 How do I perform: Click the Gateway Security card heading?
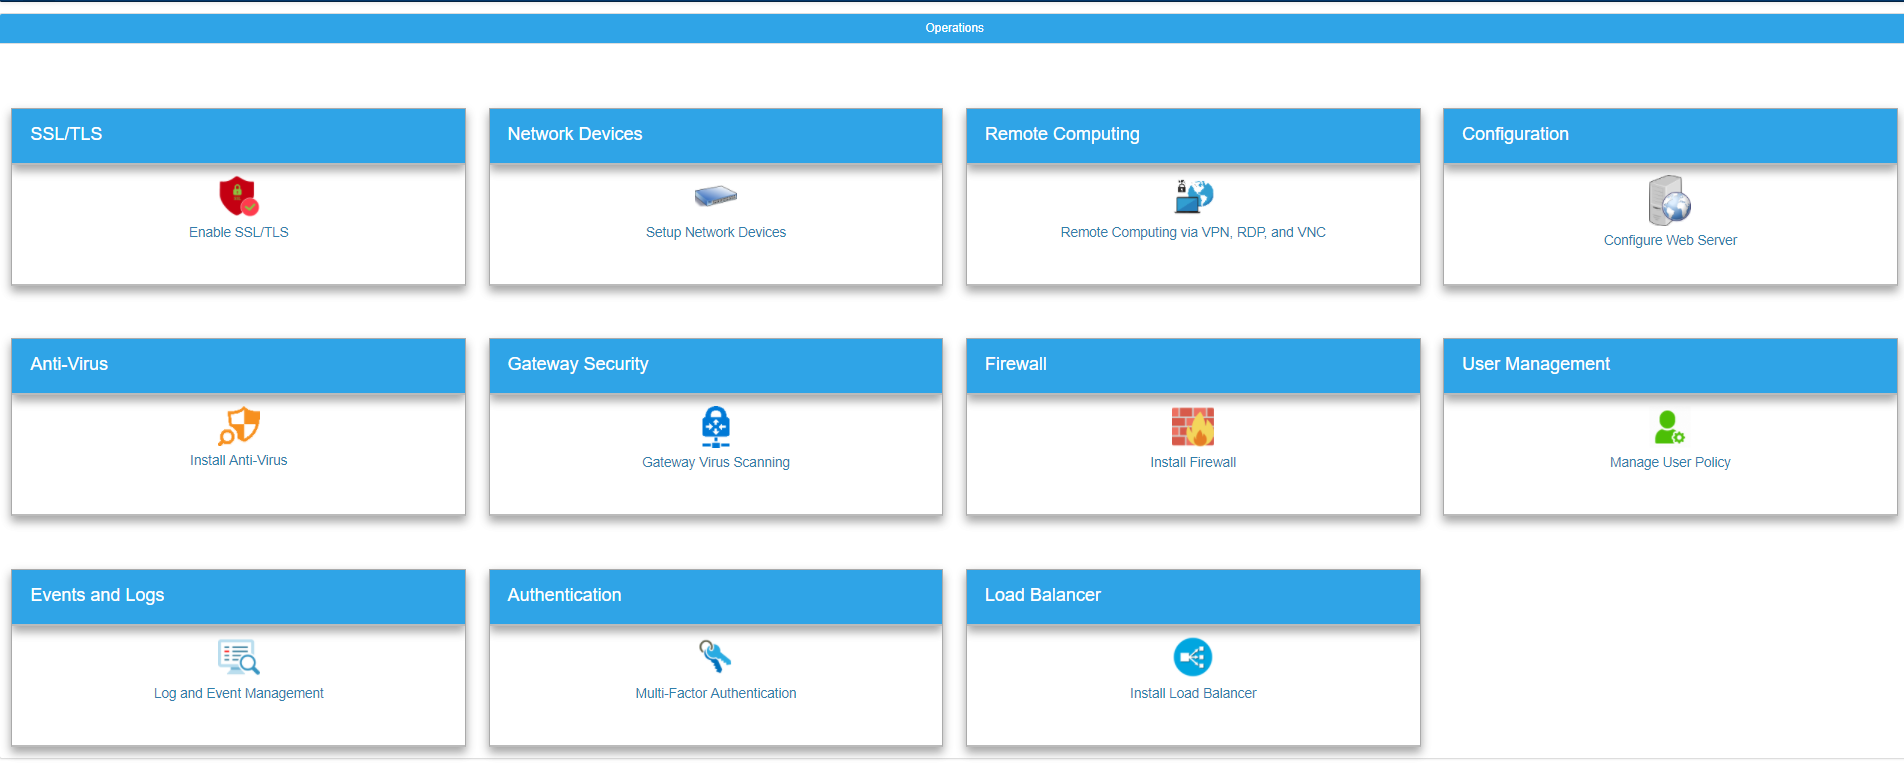pyautogui.click(x=716, y=365)
